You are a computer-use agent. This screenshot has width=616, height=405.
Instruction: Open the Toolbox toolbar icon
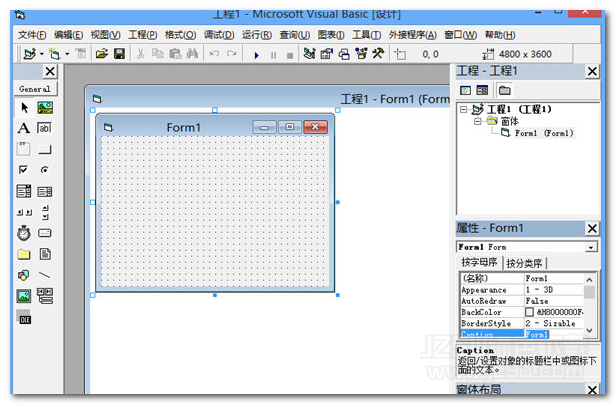tap(378, 53)
